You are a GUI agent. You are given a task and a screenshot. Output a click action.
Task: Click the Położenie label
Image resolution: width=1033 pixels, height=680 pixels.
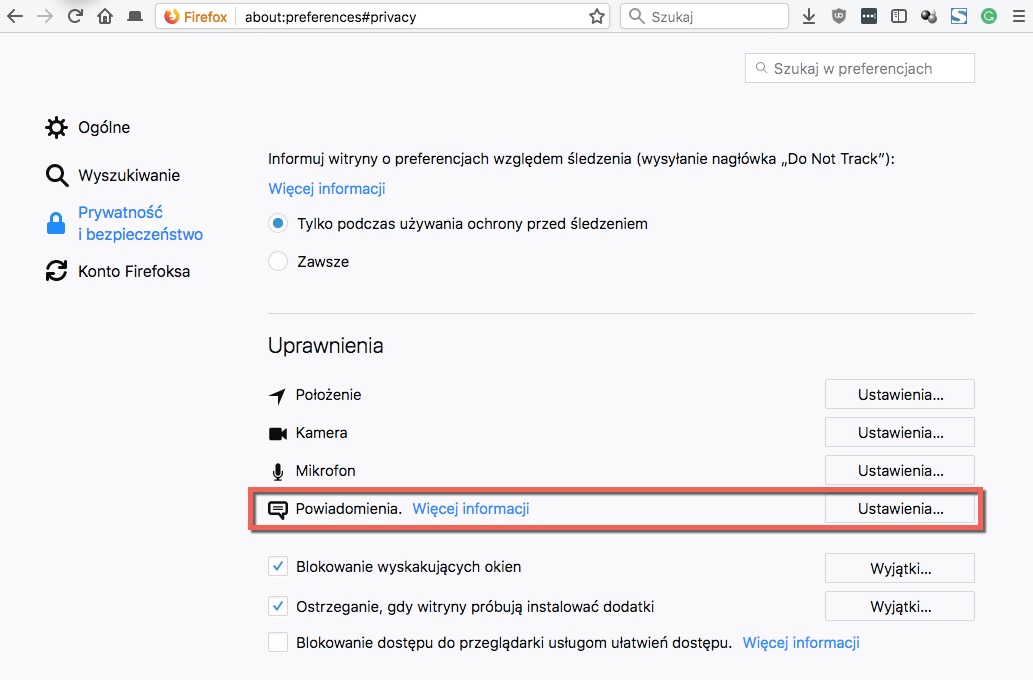coord(328,395)
